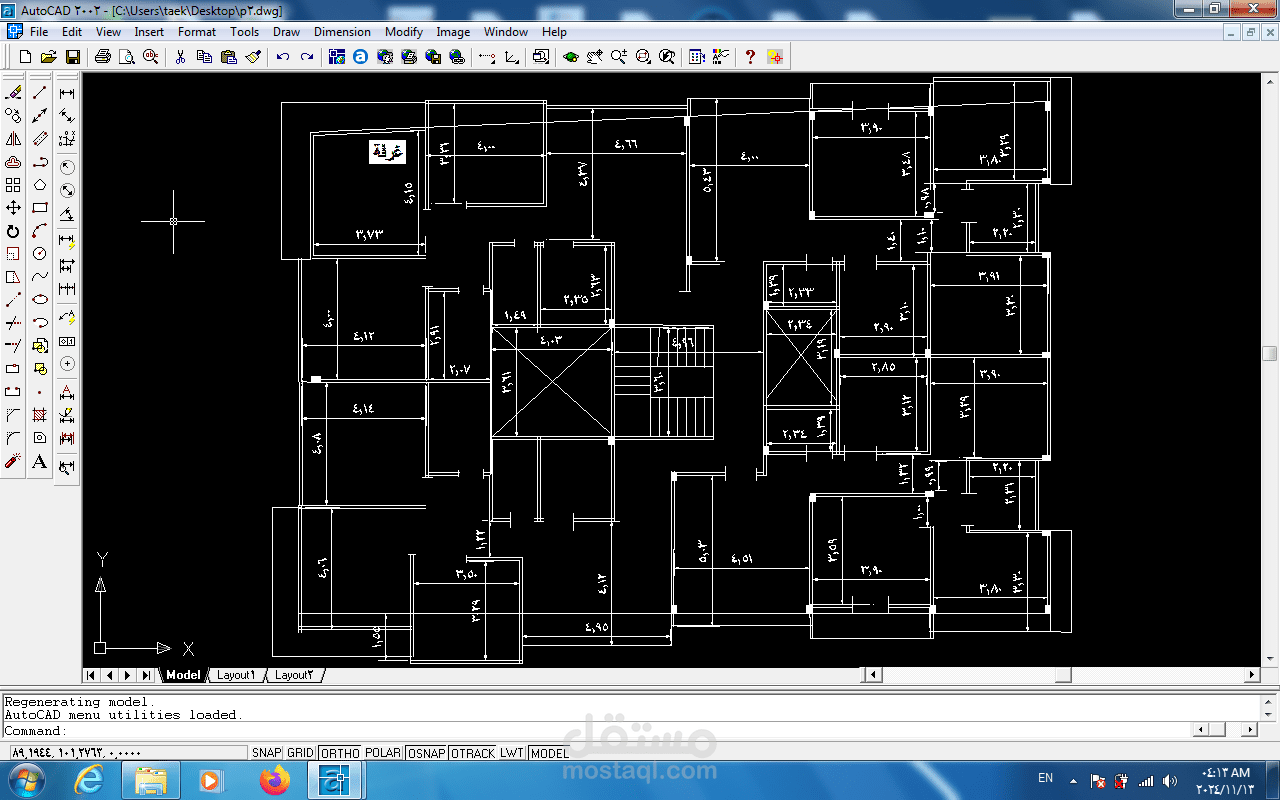Click the Save diskette icon
Screen dimensions: 1280x800
pyautogui.click(x=72, y=57)
